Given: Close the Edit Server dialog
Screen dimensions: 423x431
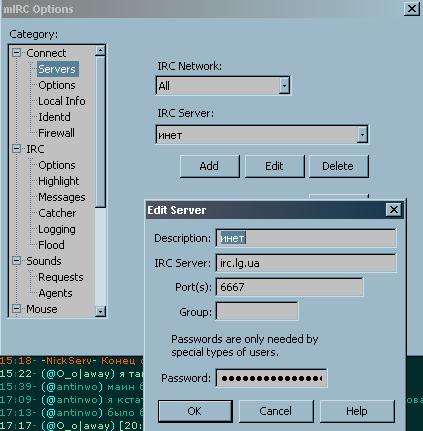Looking at the screenshot, I should pos(394,210).
